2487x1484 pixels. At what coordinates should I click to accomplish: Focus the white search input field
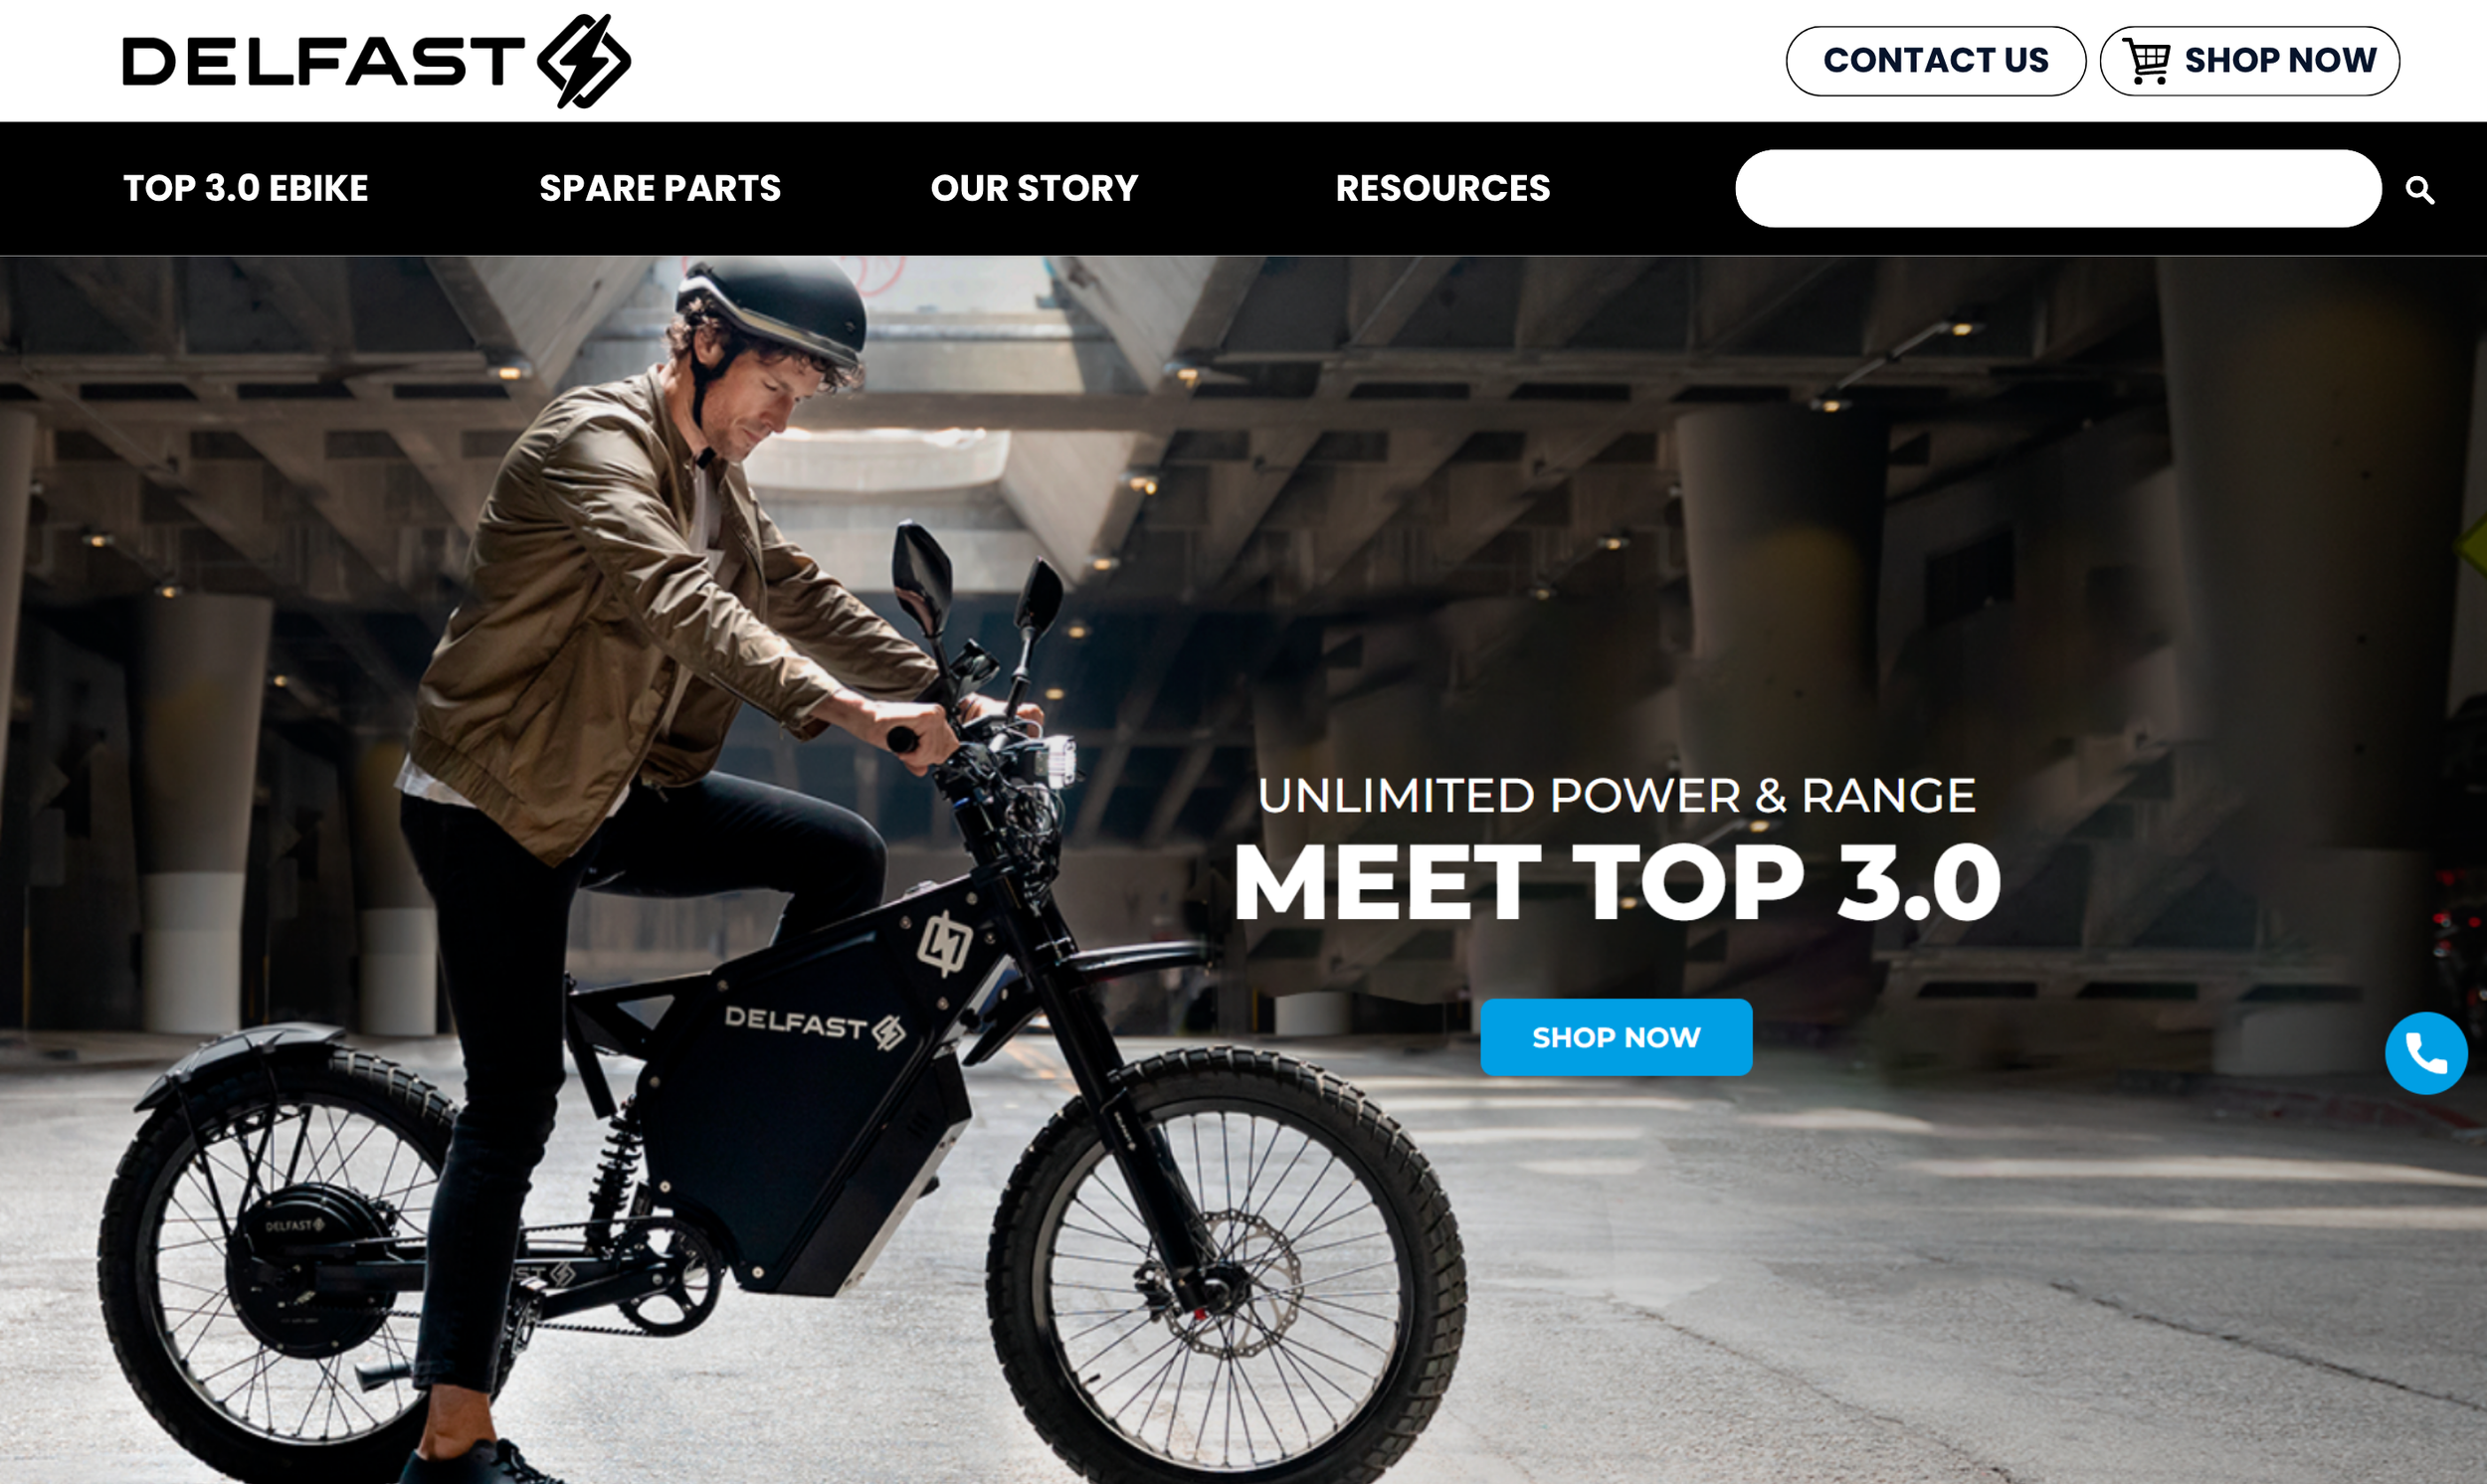(x=2058, y=189)
